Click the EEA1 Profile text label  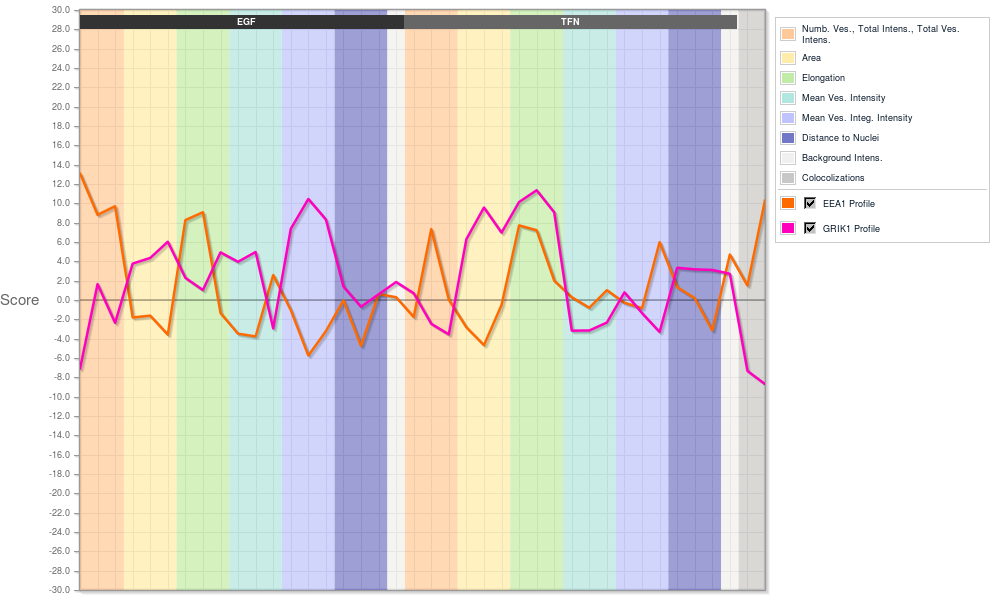[849, 204]
